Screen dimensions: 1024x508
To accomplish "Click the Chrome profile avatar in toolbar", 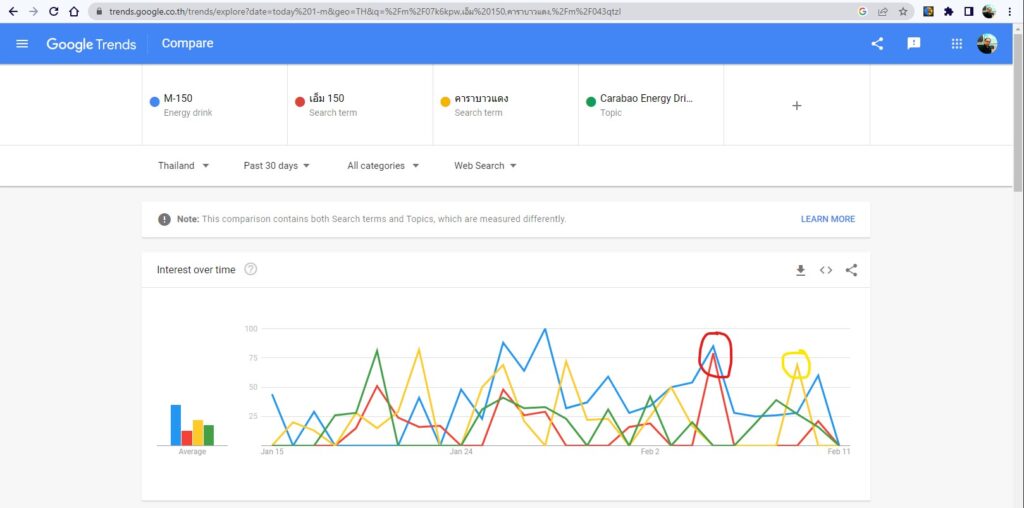I will (988, 11).
